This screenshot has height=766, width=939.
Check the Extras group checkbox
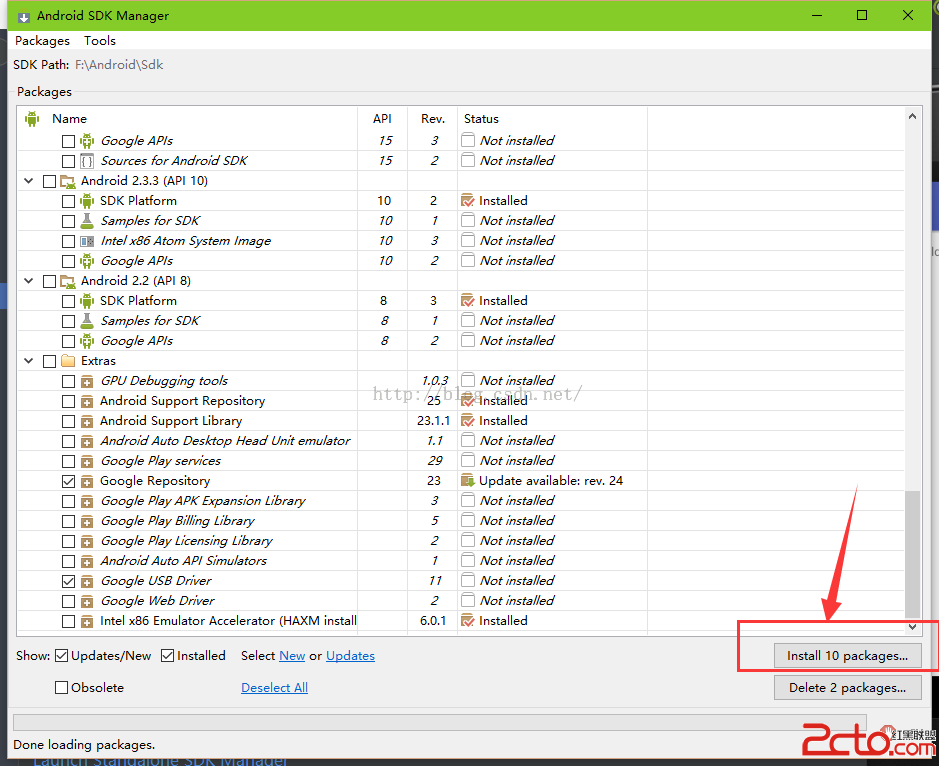click(x=50, y=361)
